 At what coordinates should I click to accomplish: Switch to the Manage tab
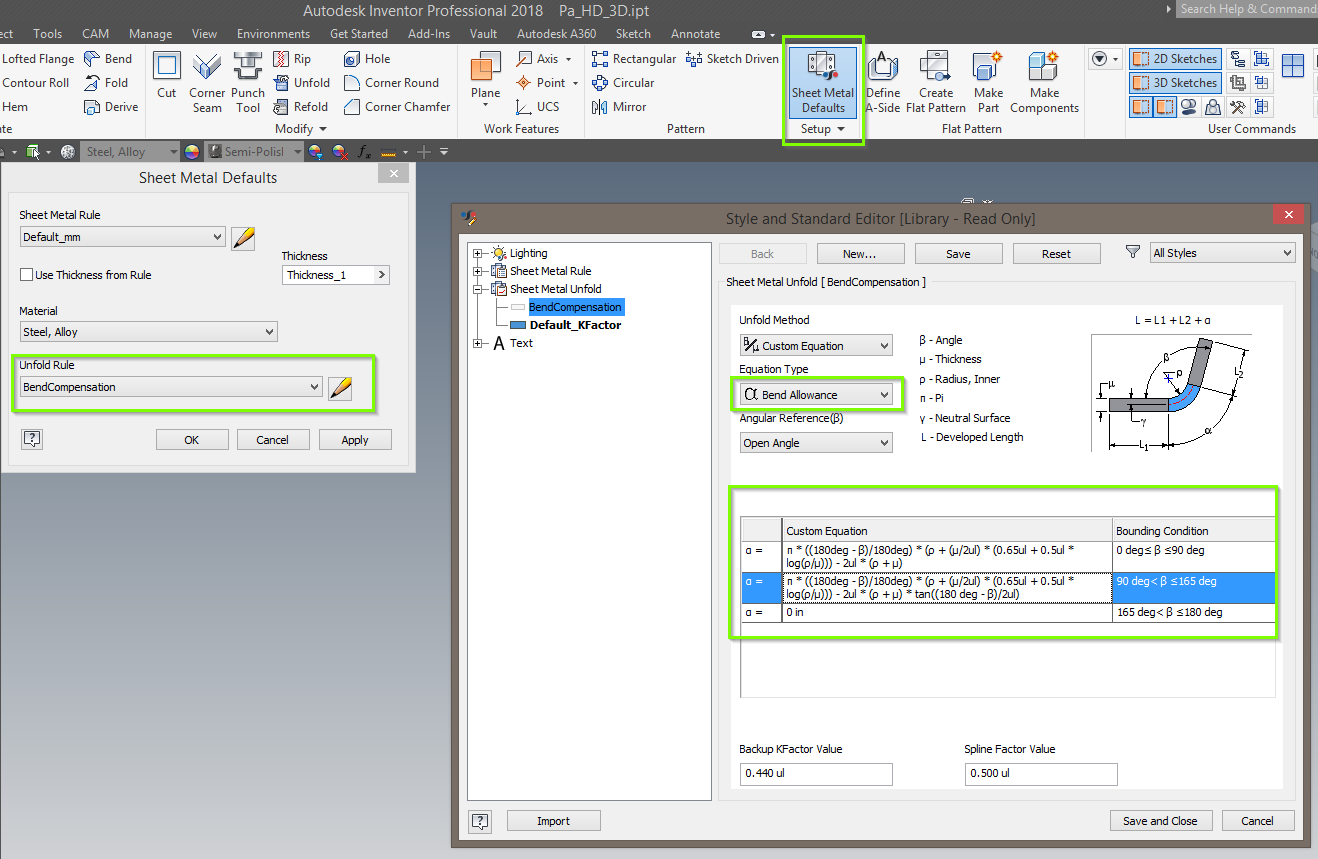click(150, 34)
